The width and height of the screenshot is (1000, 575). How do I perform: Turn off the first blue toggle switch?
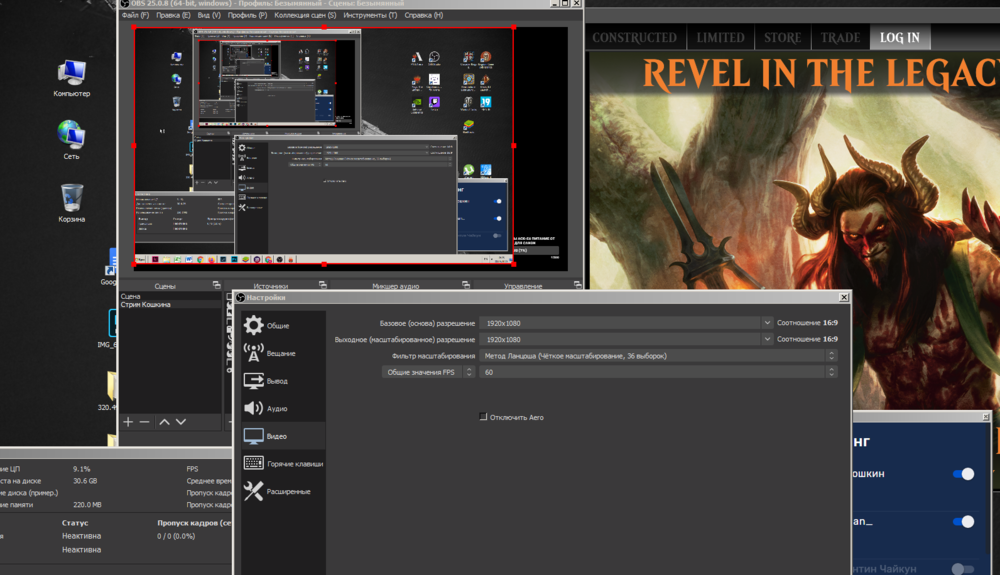click(x=963, y=474)
